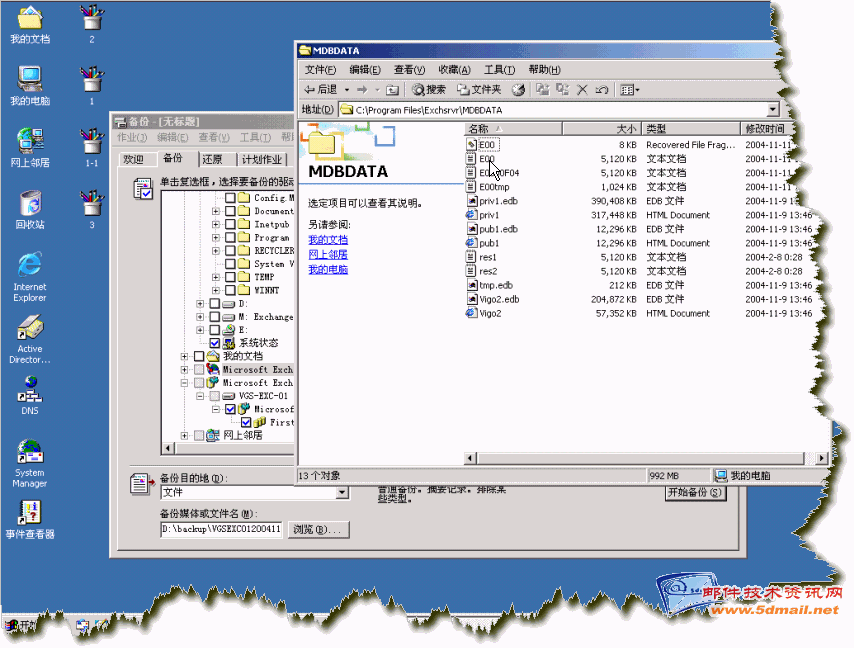
Task: Click the My Documents (我的文档) link
Action: (327, 240)
